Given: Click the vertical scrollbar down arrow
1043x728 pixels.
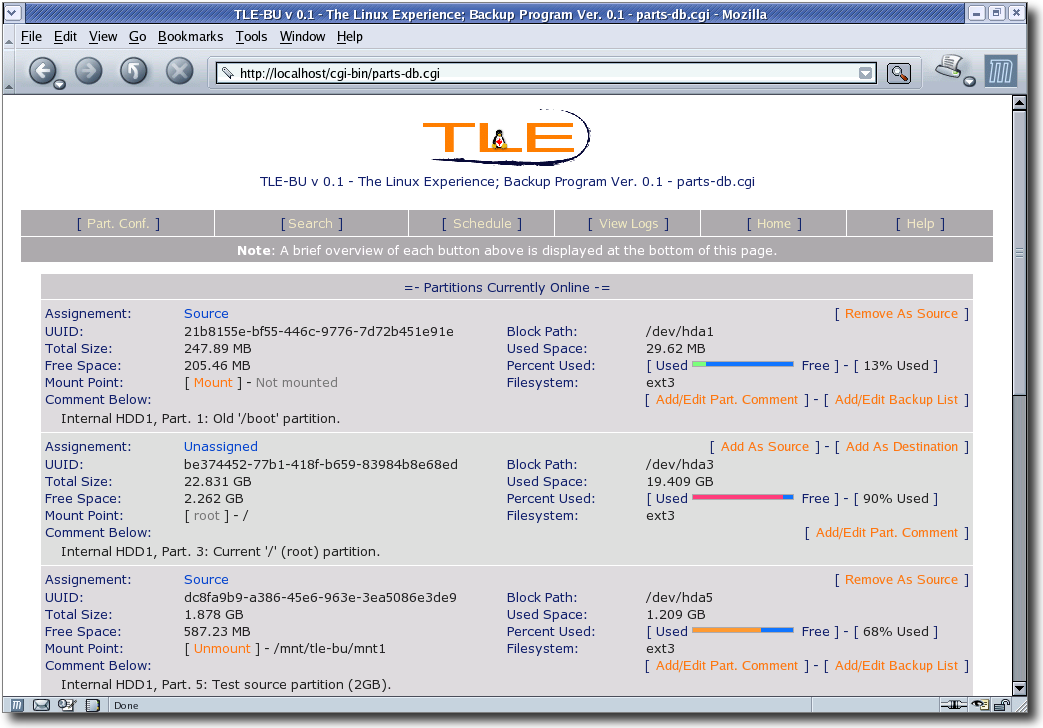Looking at the screenshot, I should coord(1019,688).
